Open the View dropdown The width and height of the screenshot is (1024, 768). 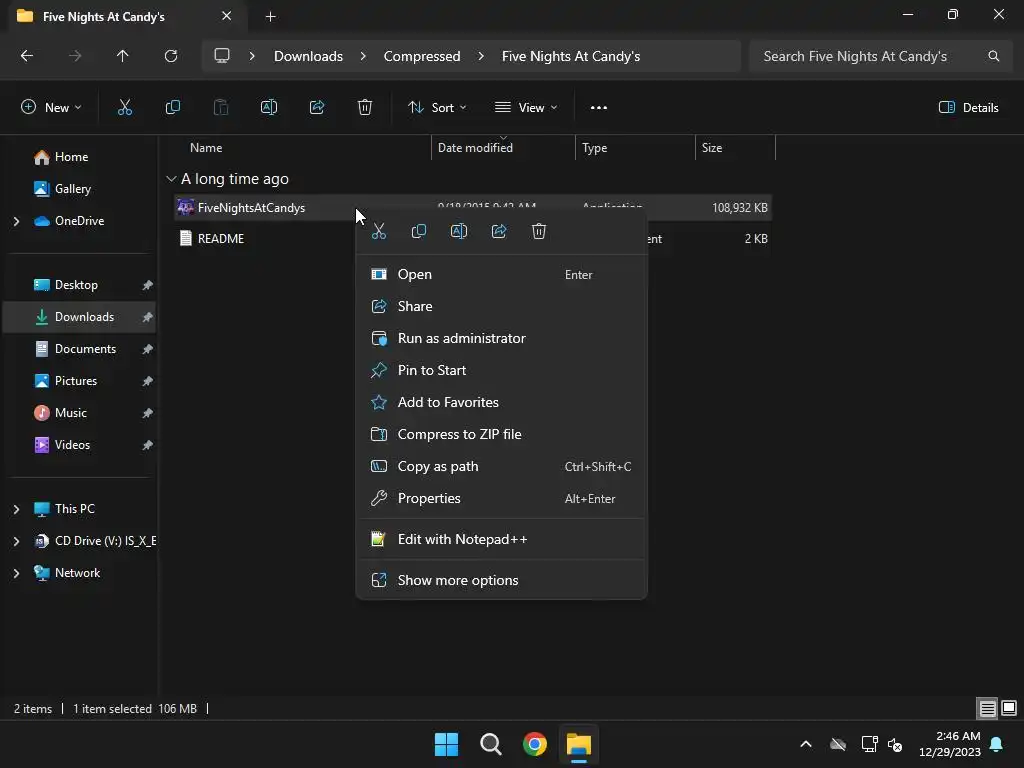pos(526,108)
